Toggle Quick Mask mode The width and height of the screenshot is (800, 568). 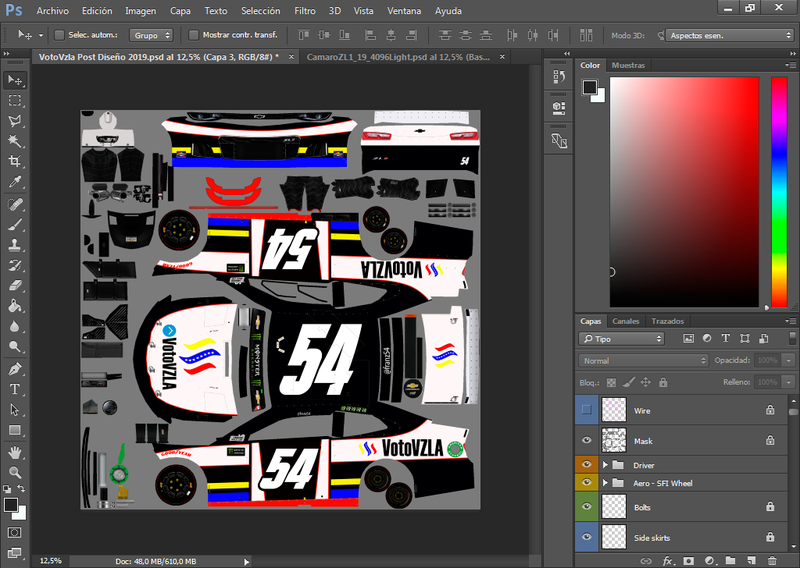[14, 533]
